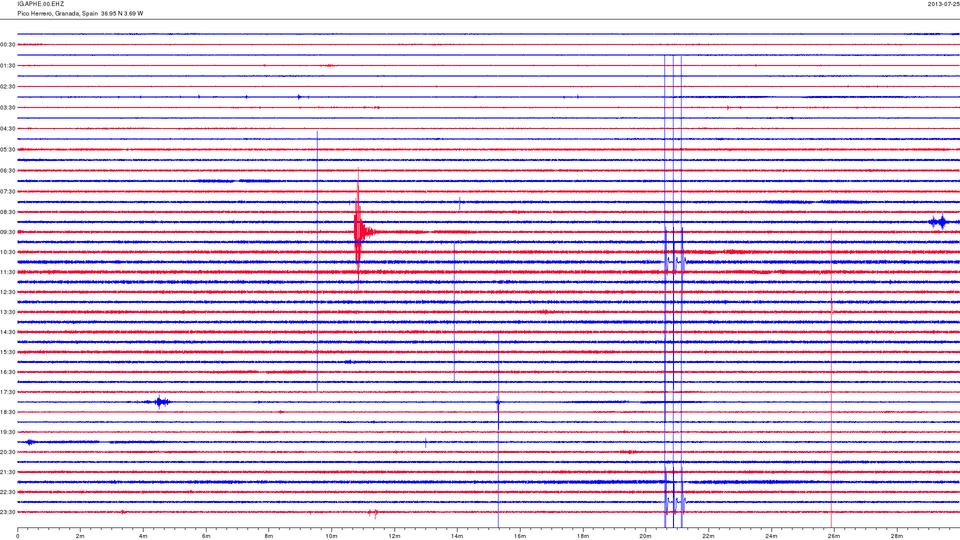The height and width of the screenshot is (540, 960).
Task: Select the 13:30 trace time label
Action: (x=8, y=312)
